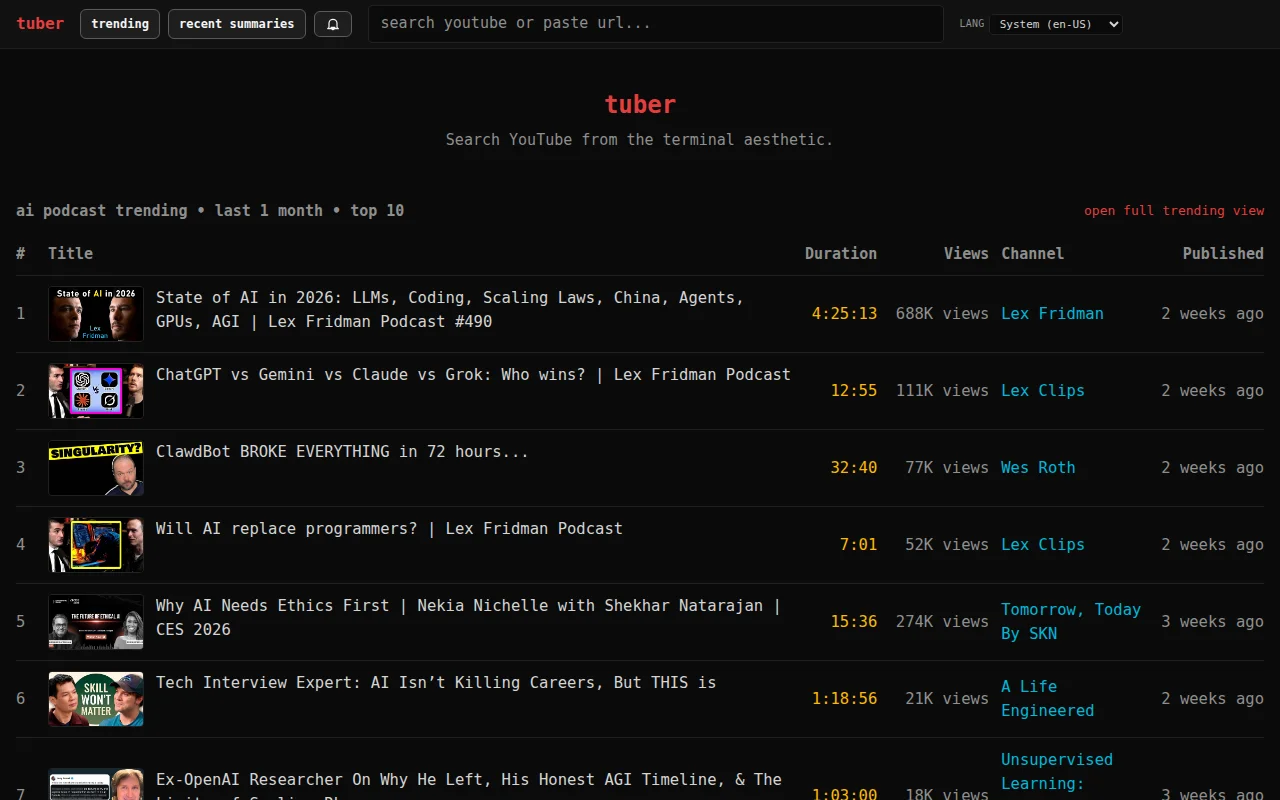Screen dimensions: 1280x800
Task: Click the tuber logo in the header
Action: point(40,23)
